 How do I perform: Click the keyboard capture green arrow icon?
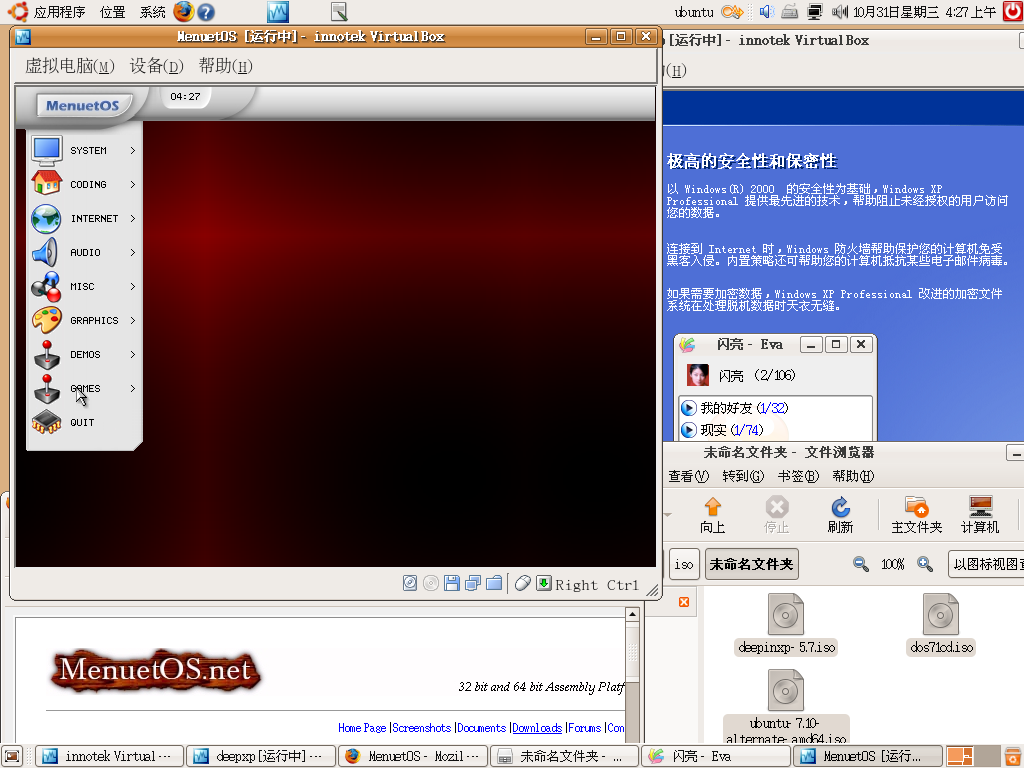543,583
